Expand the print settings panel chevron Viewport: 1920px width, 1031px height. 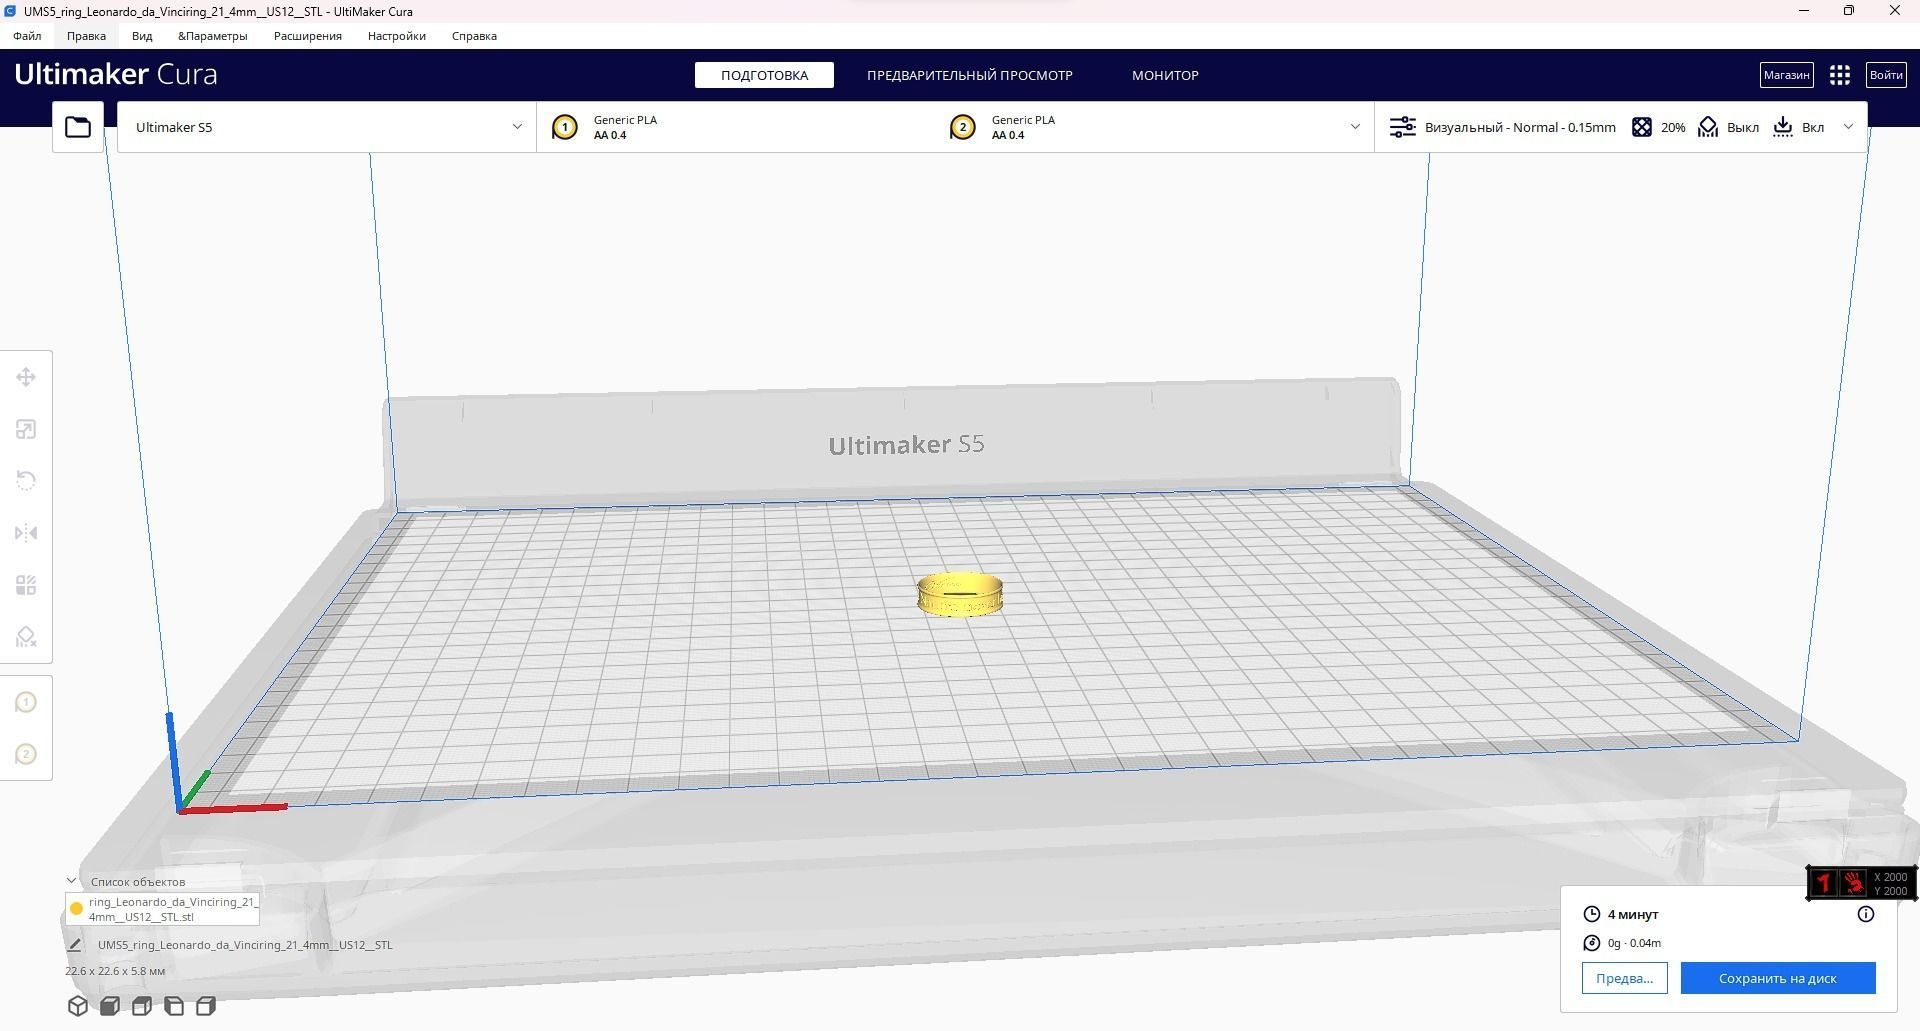point(1848,127)
